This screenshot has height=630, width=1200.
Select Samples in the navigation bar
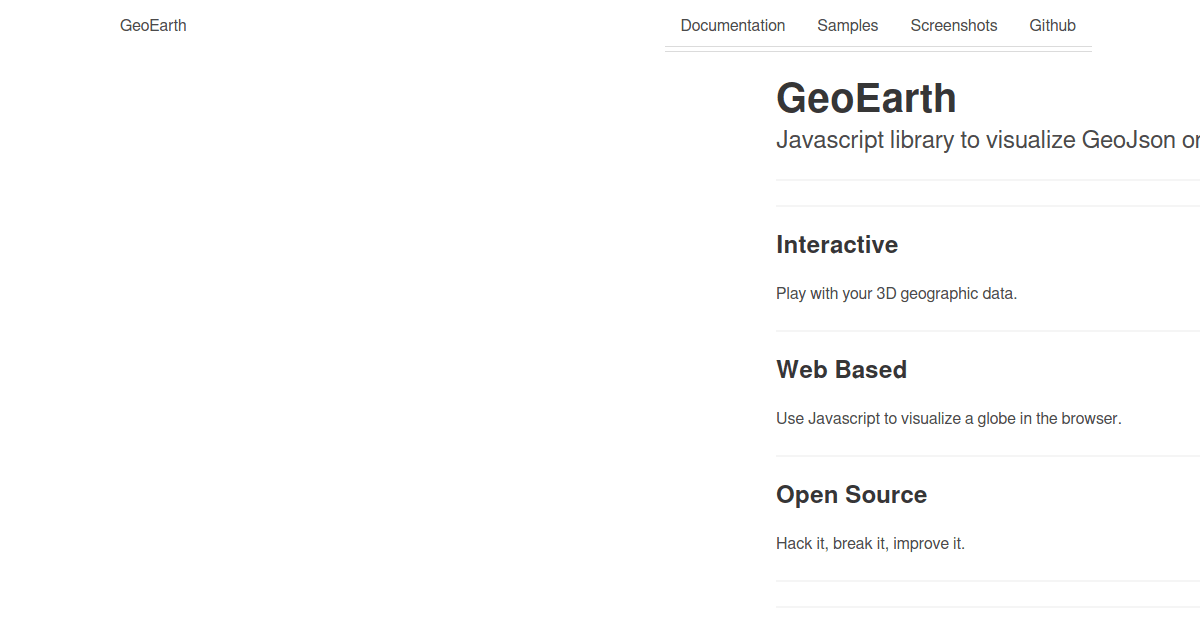click(847, 25)
